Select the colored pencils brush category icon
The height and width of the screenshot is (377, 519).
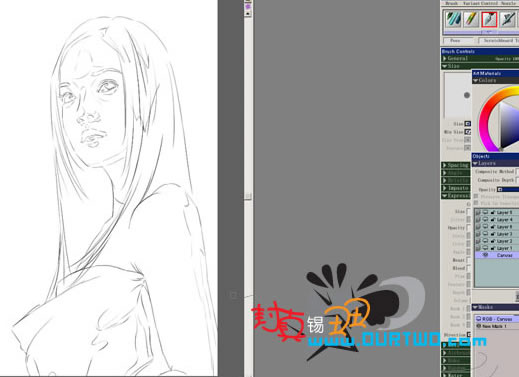pos(471,19)
